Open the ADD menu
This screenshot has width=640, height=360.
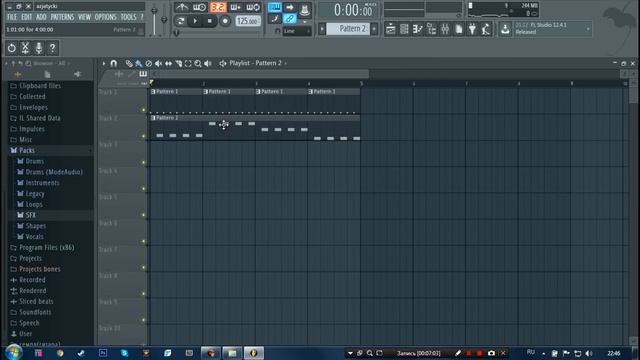coord(41,17)
